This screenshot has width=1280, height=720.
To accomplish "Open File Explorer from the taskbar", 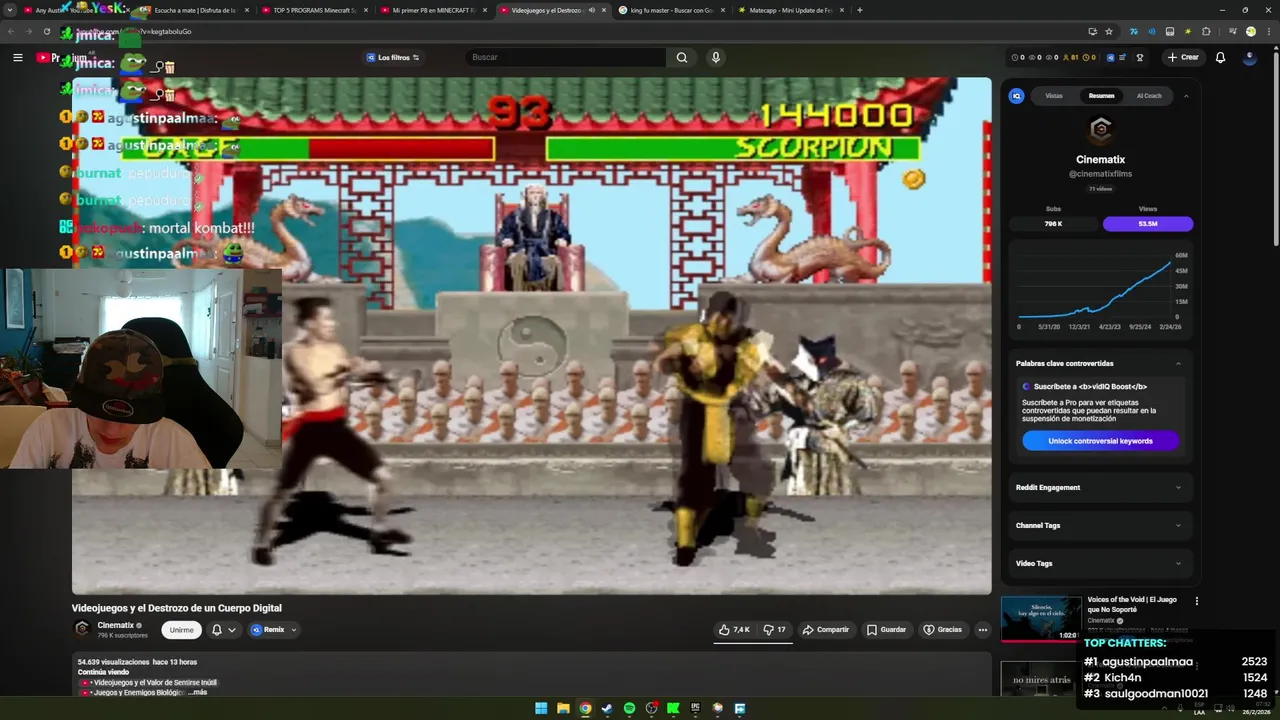I will 563,708.
